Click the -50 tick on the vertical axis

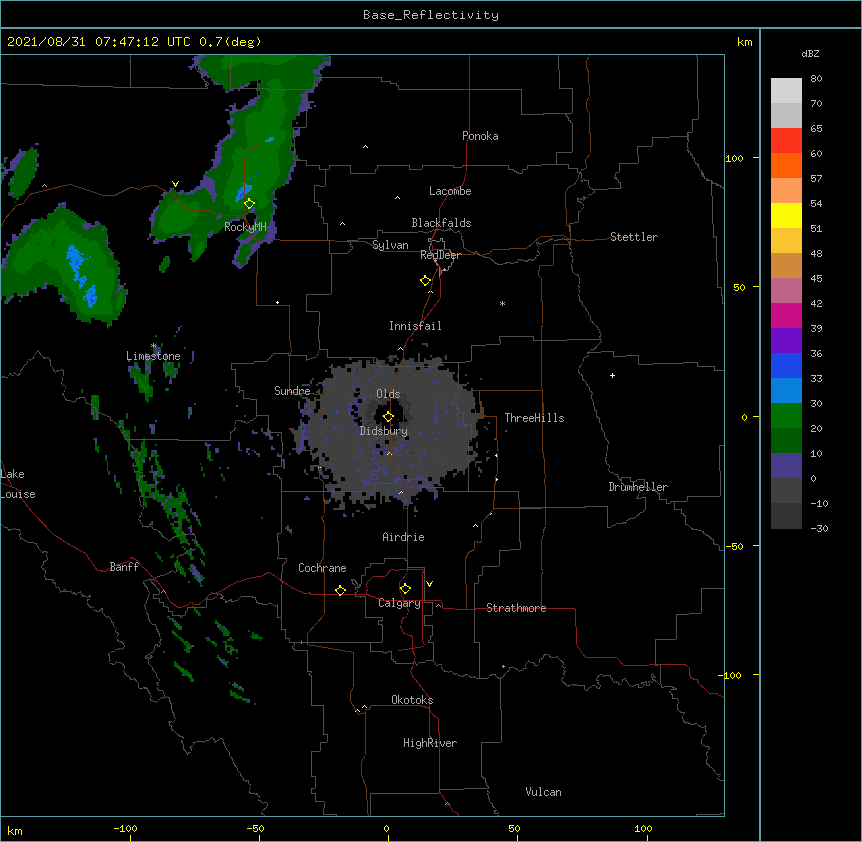click(734, 546)
